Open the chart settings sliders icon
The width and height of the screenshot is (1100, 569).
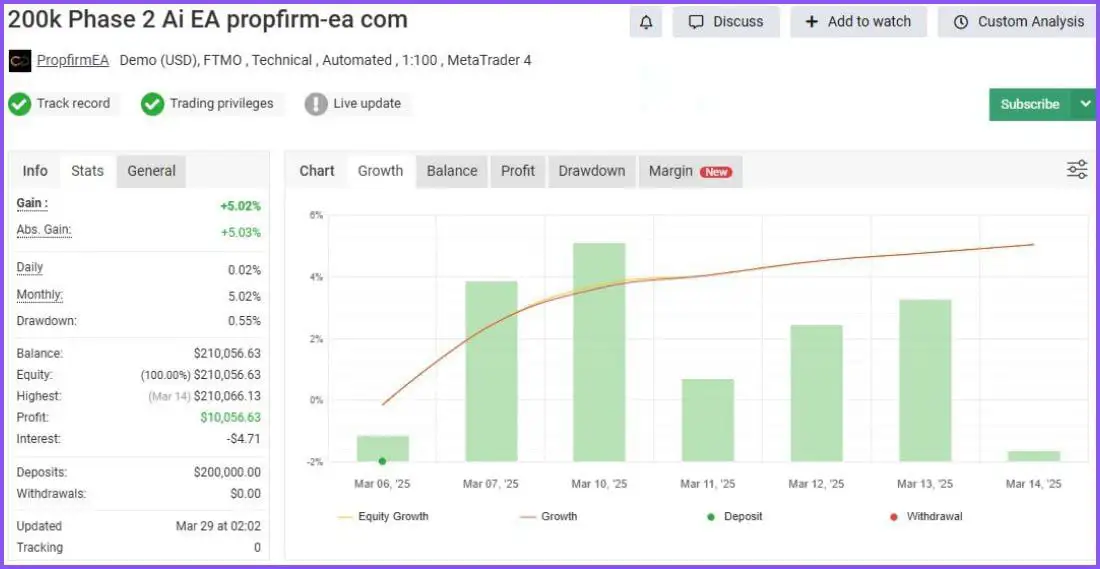click(x=1076, y=170)
